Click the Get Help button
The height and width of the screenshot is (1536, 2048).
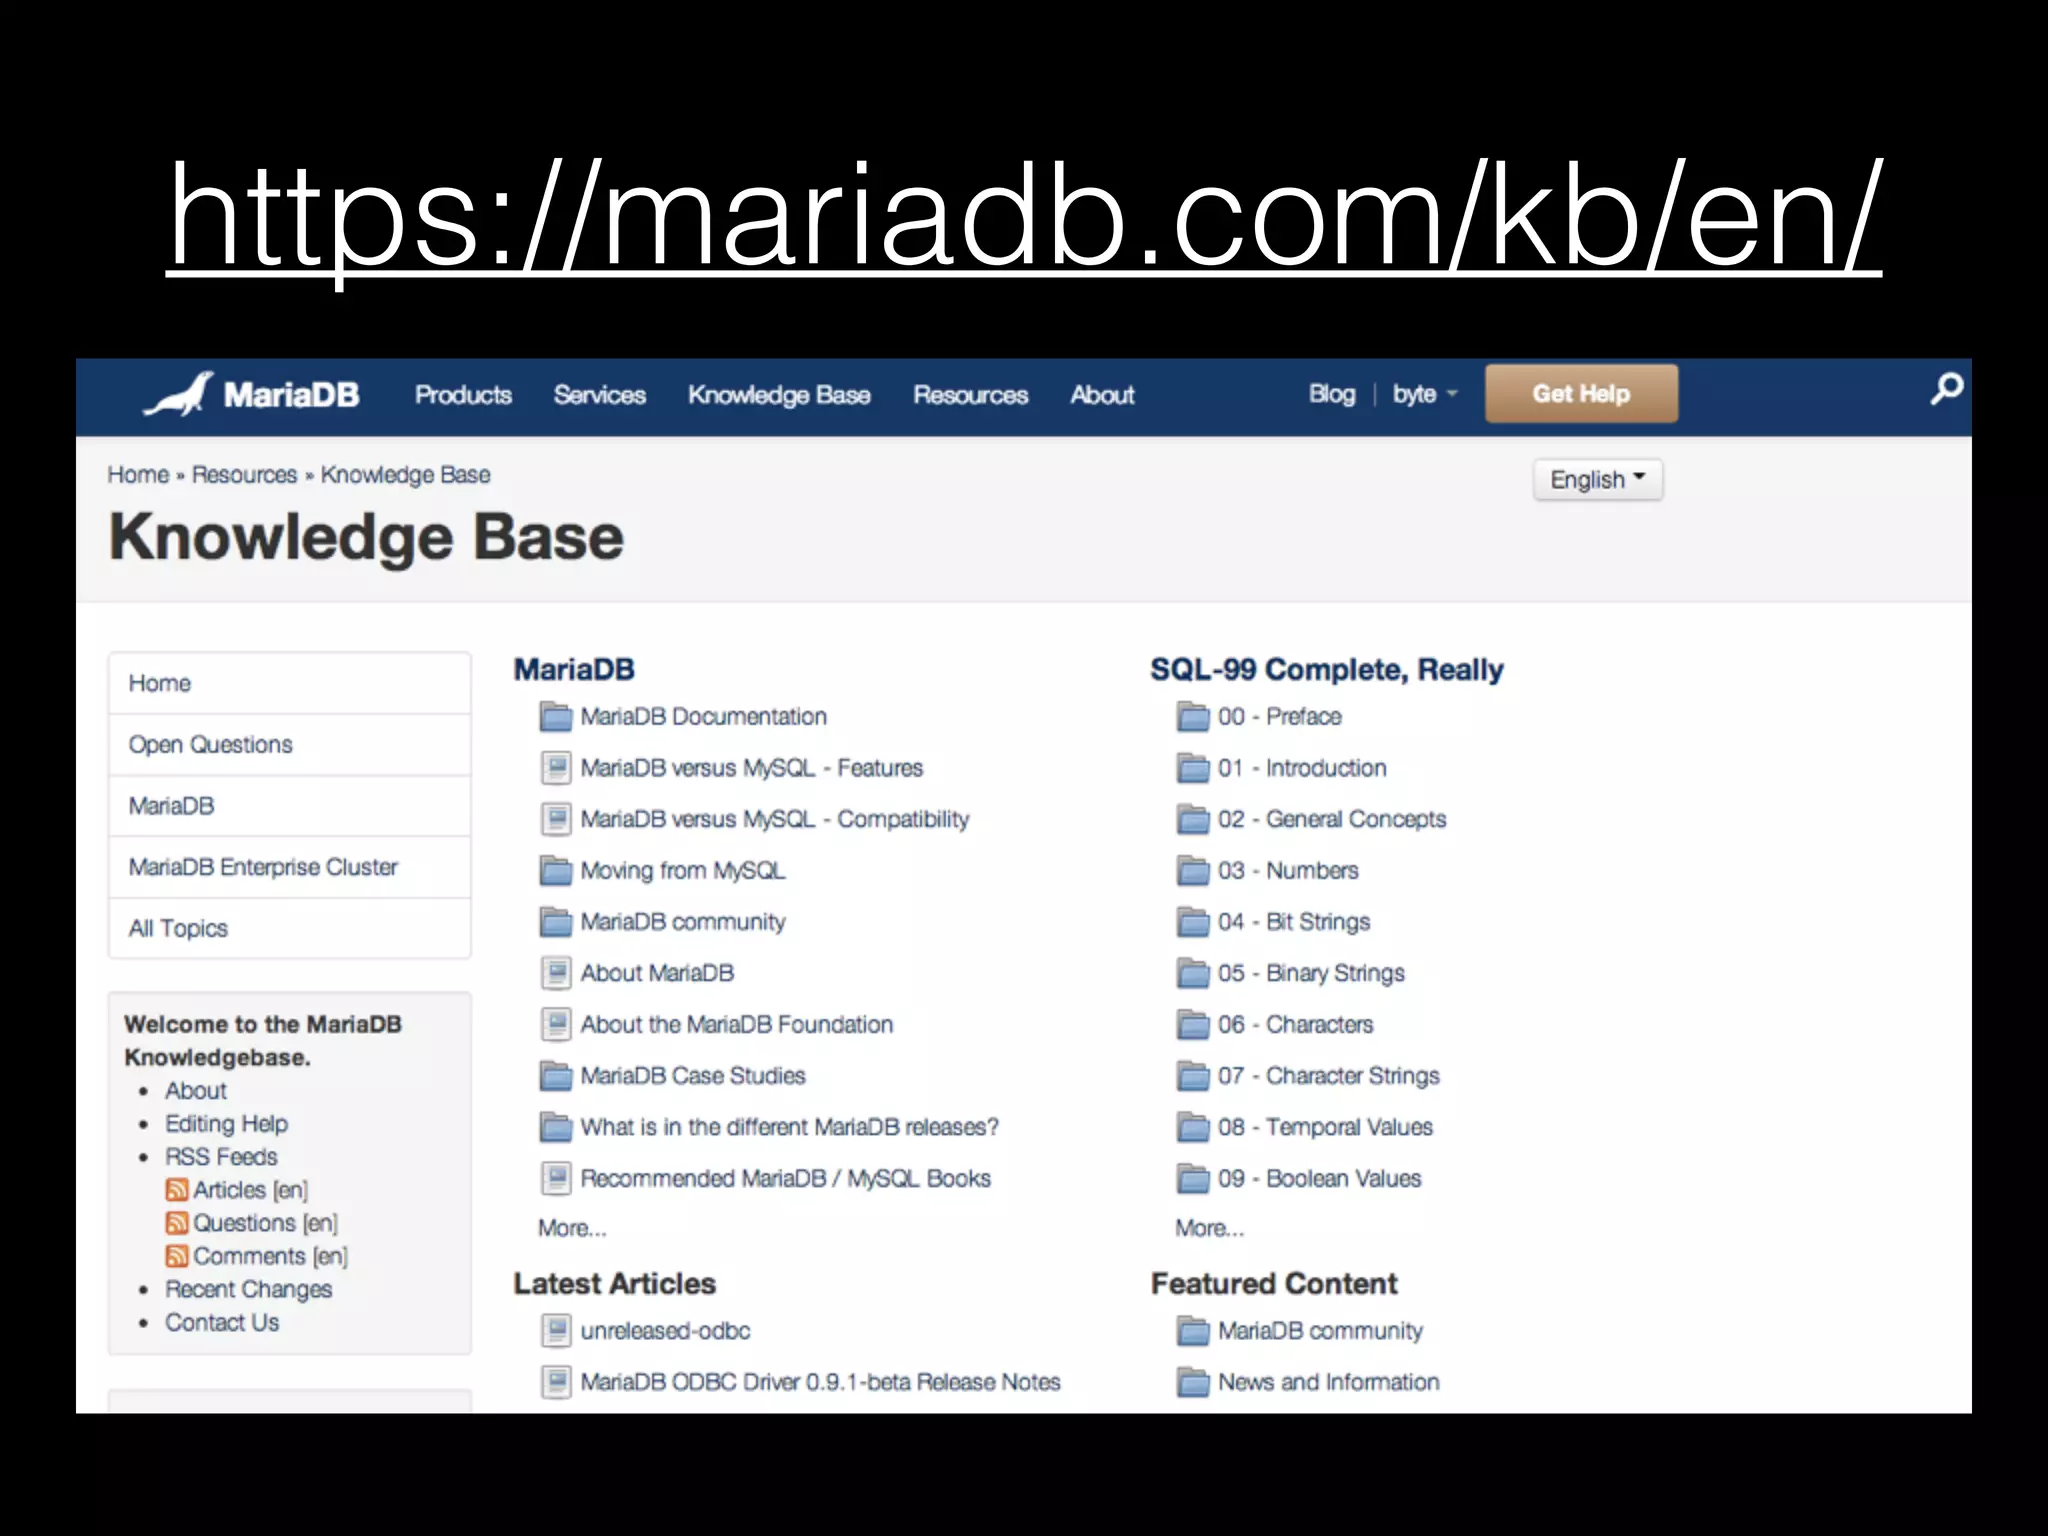(1581, 393)
